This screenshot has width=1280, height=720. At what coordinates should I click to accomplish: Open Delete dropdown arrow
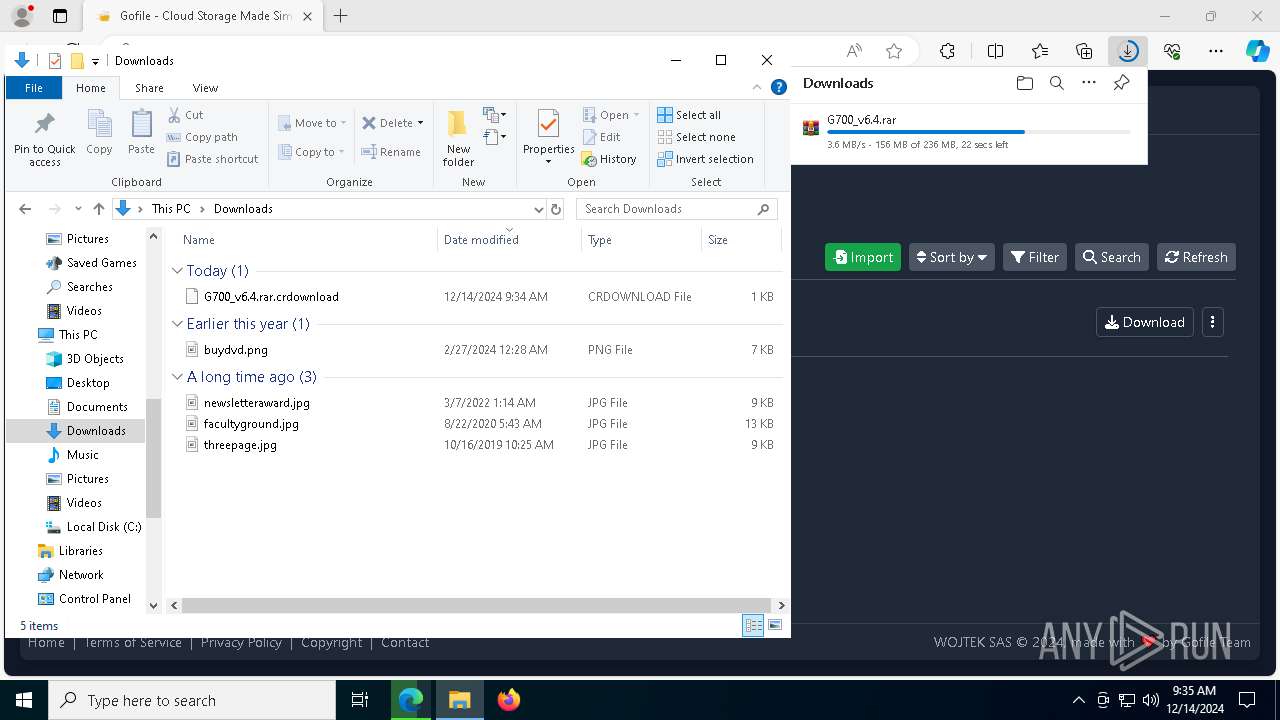420,123
